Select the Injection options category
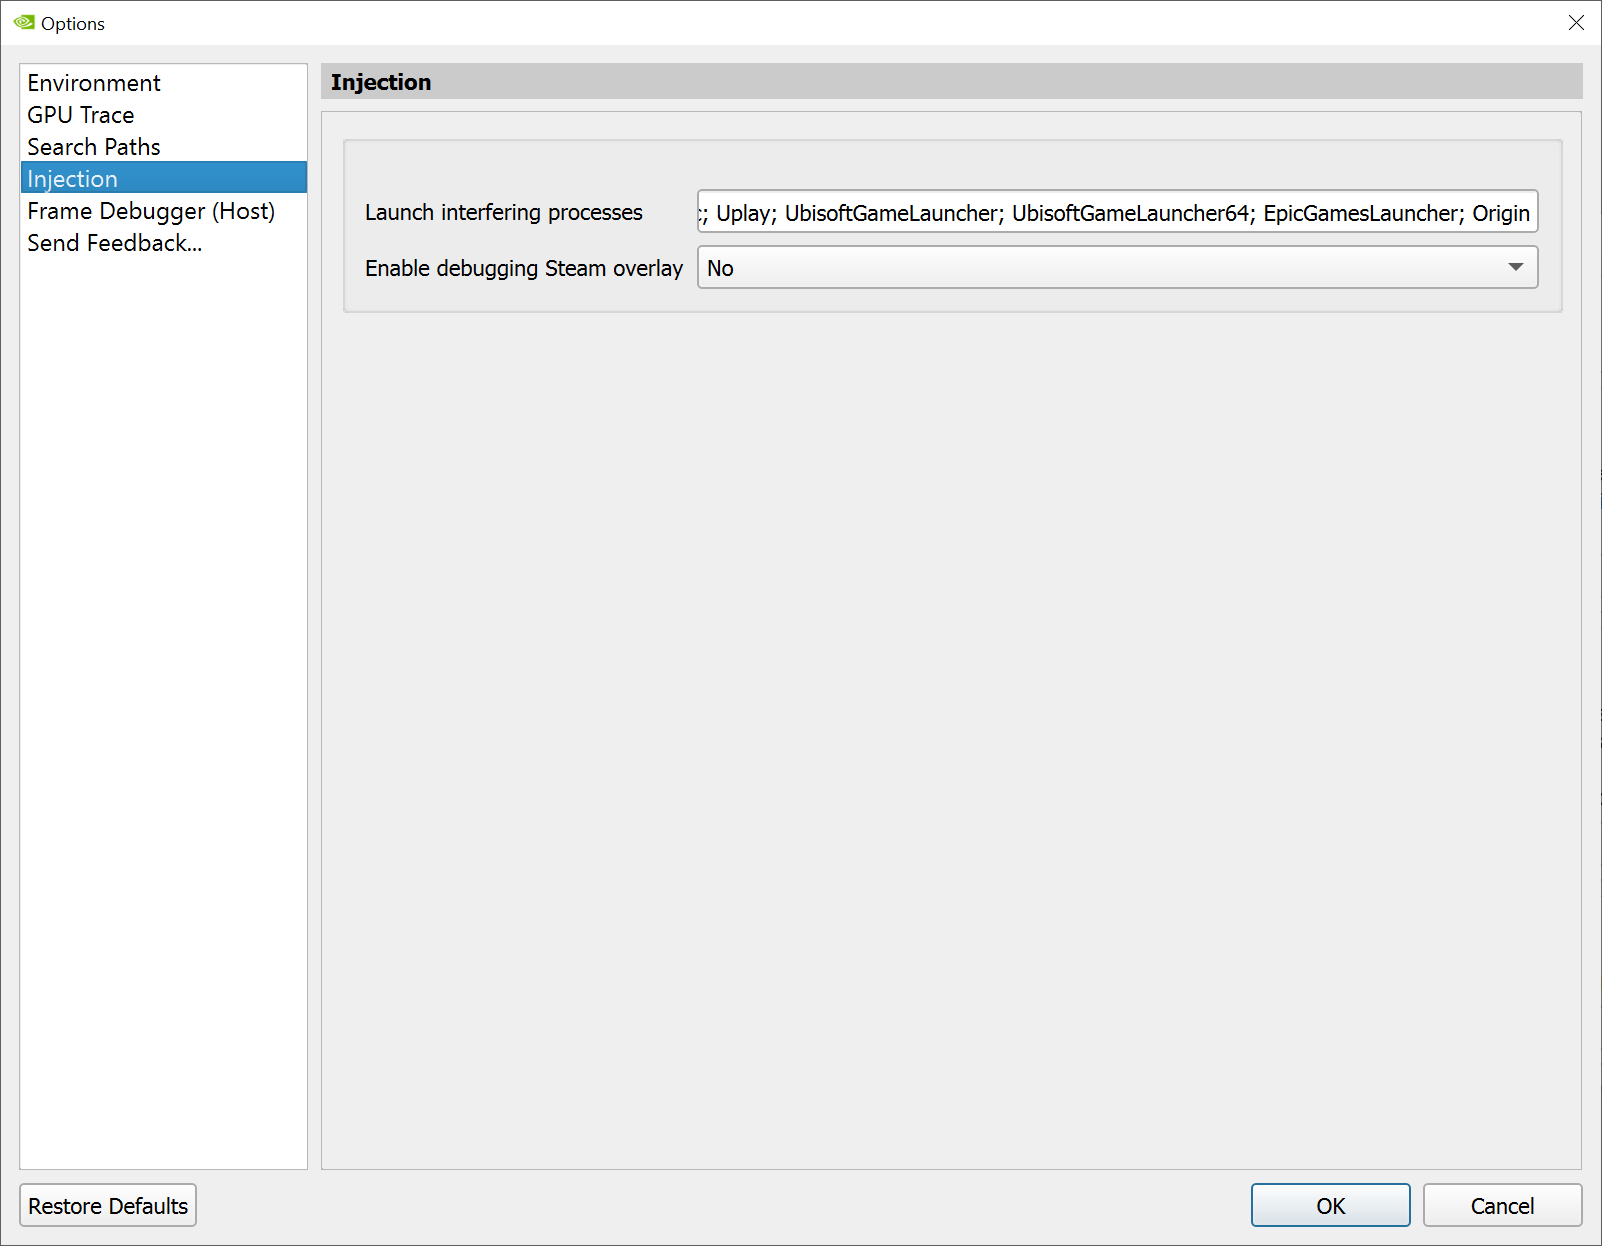 (x=72, y=178)
